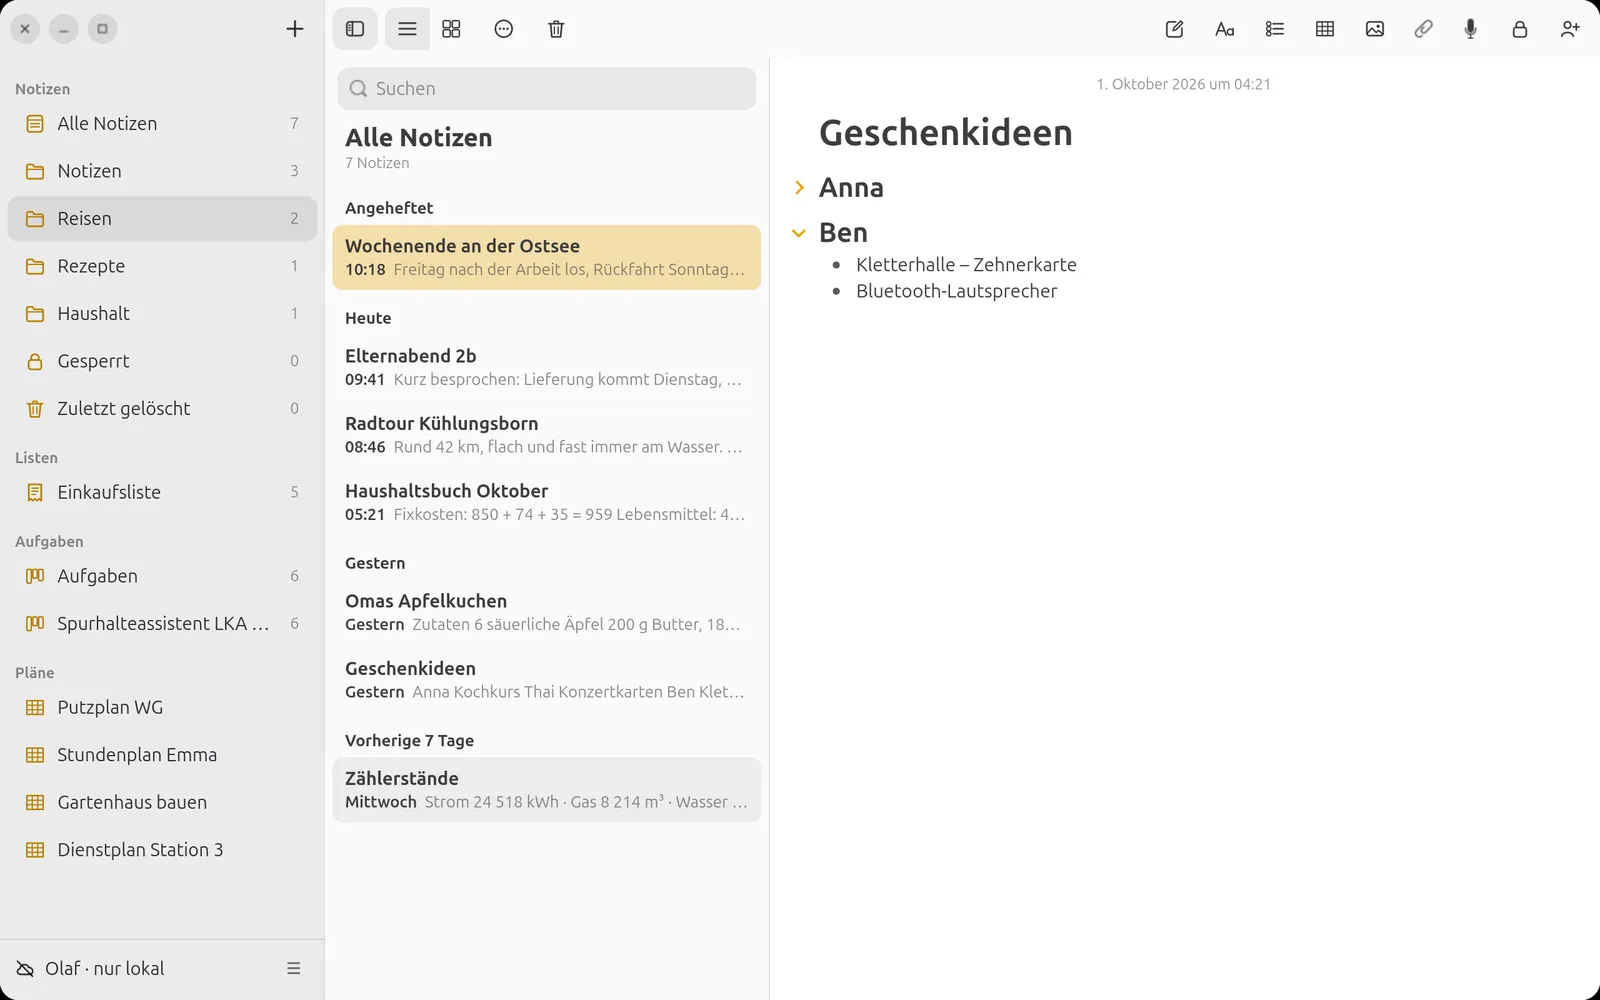1600x1000 pixels.
Task: Select the Reisen folder
Action: tap(162, 218)
